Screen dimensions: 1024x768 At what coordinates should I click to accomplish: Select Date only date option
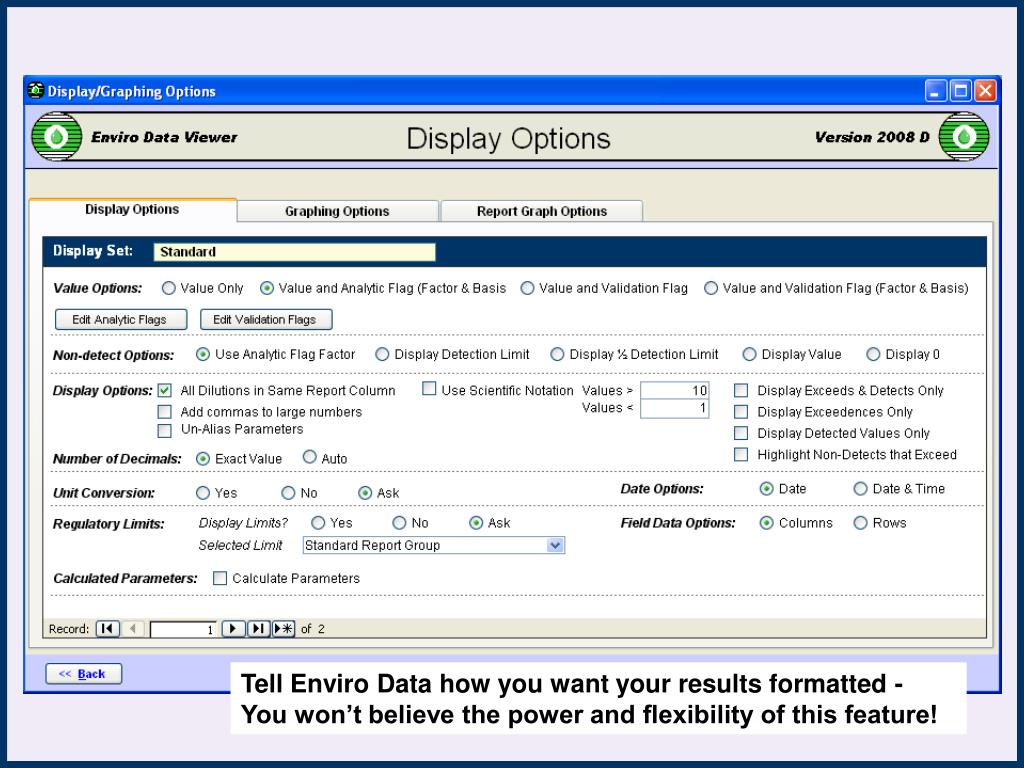click(767, 488)
